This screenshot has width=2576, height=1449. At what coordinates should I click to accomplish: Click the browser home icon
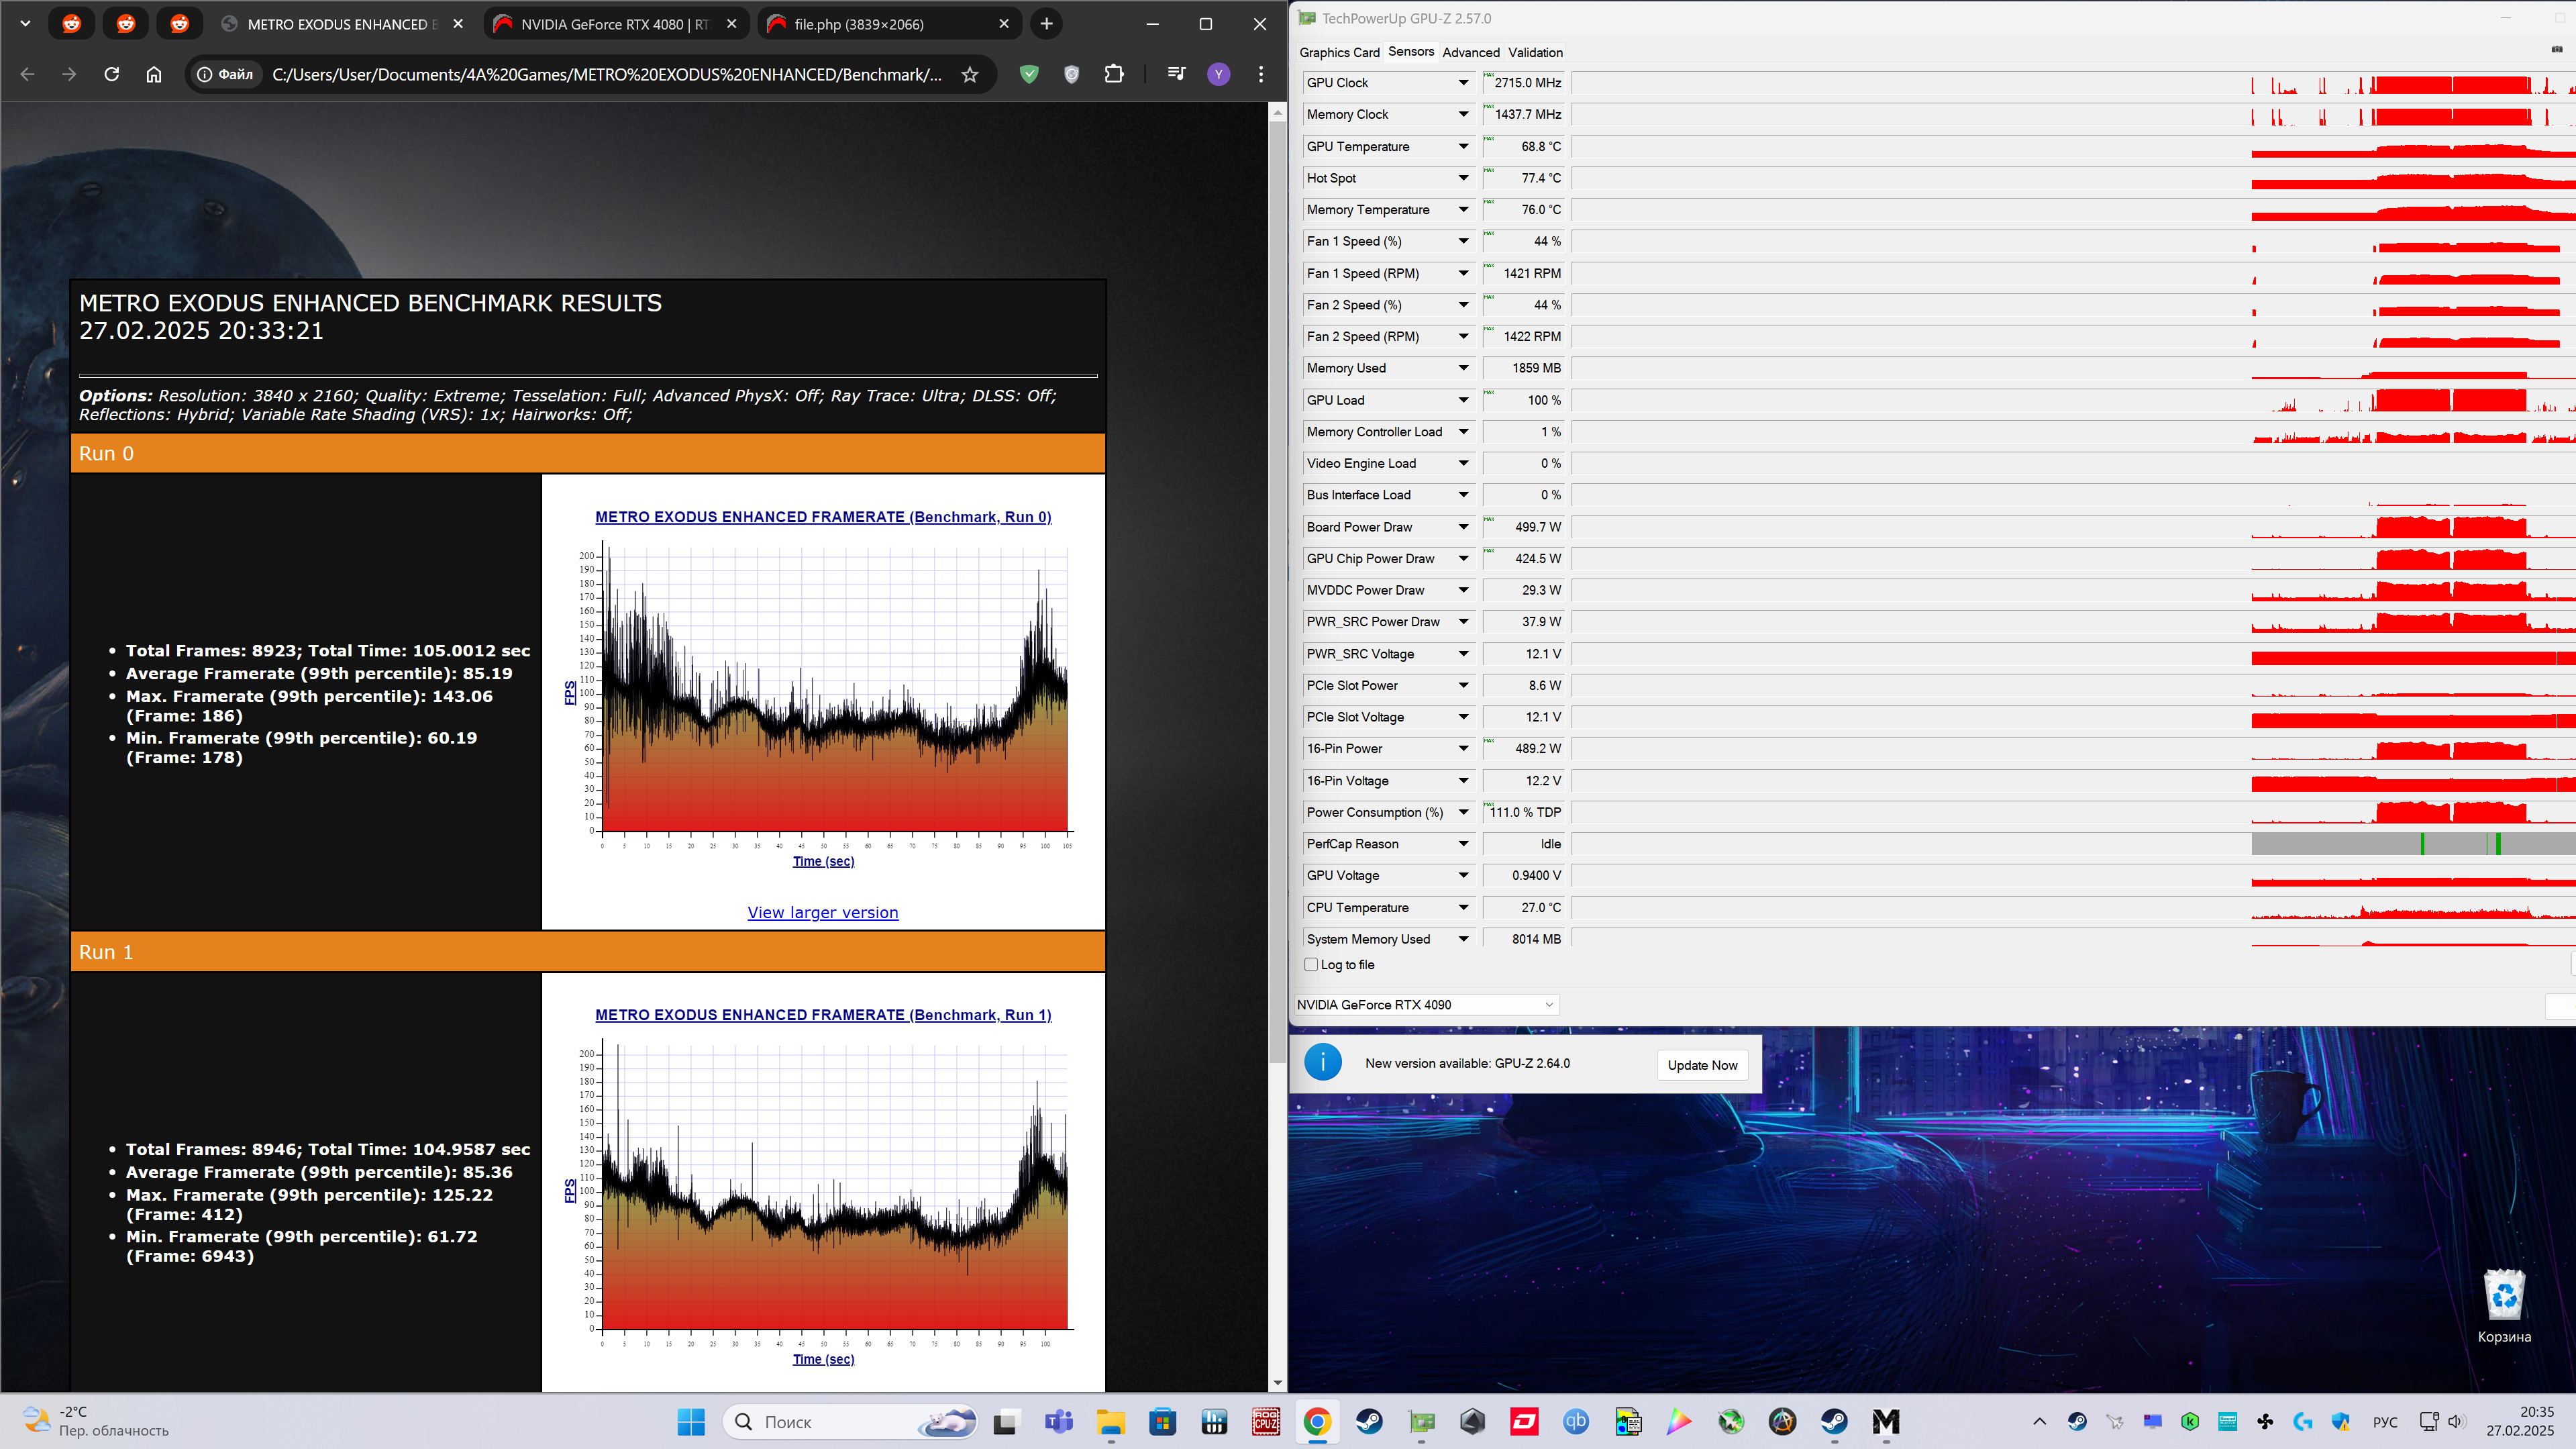coord(154,74)
